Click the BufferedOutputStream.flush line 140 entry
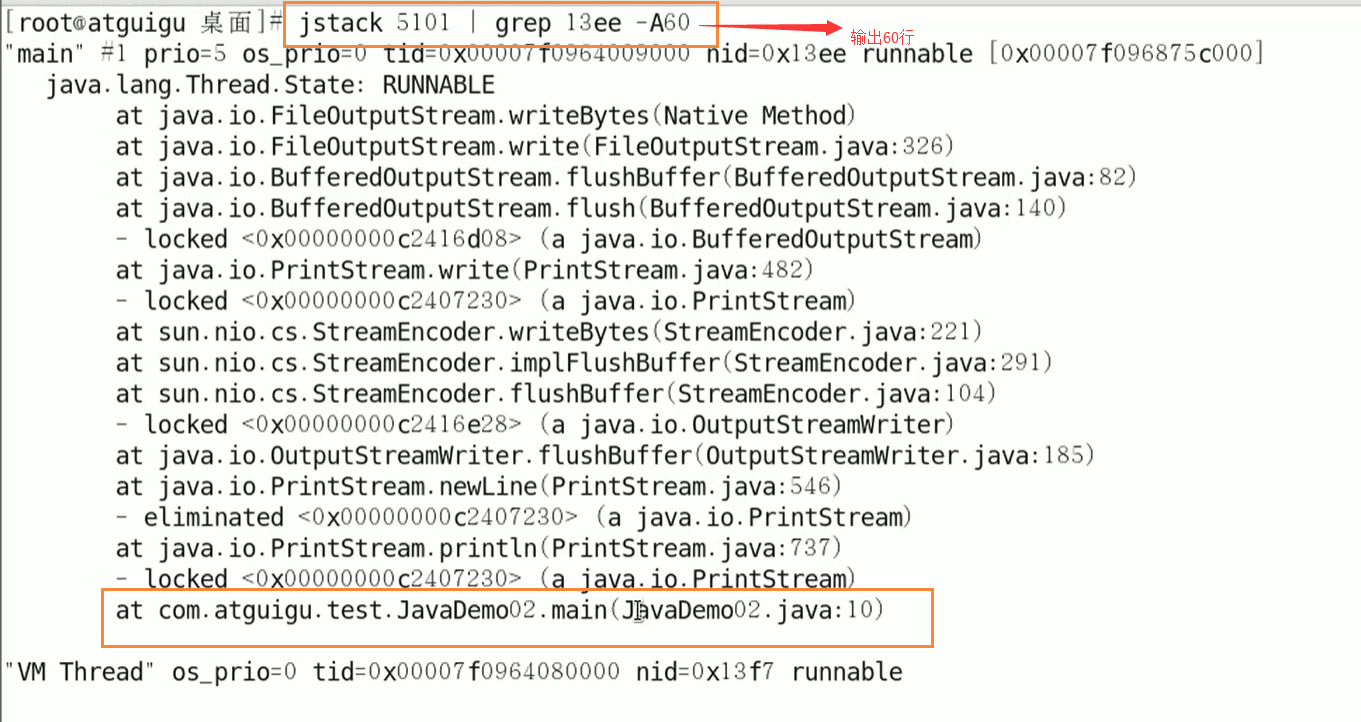 592,209
